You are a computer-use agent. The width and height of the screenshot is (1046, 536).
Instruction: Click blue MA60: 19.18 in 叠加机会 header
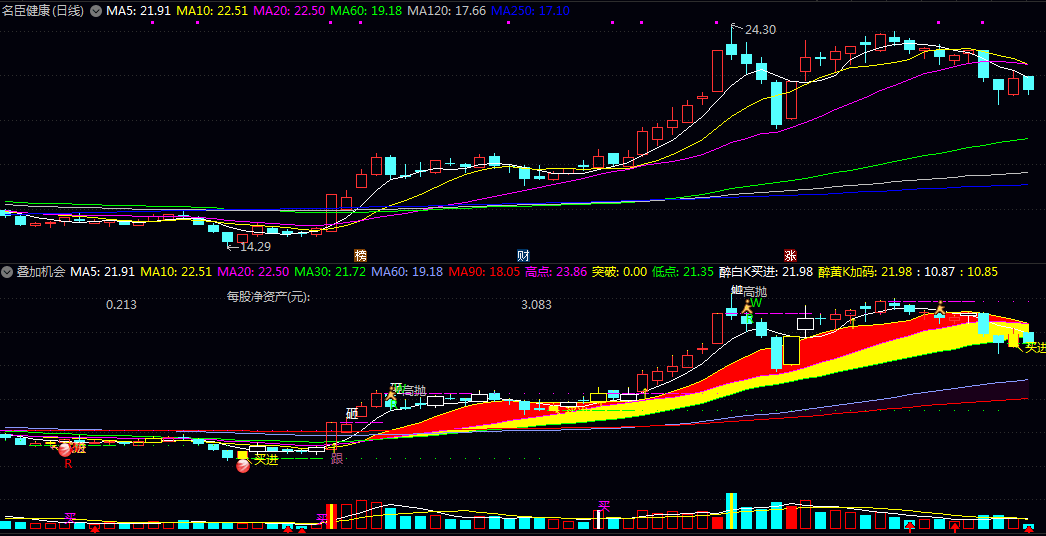407,272
